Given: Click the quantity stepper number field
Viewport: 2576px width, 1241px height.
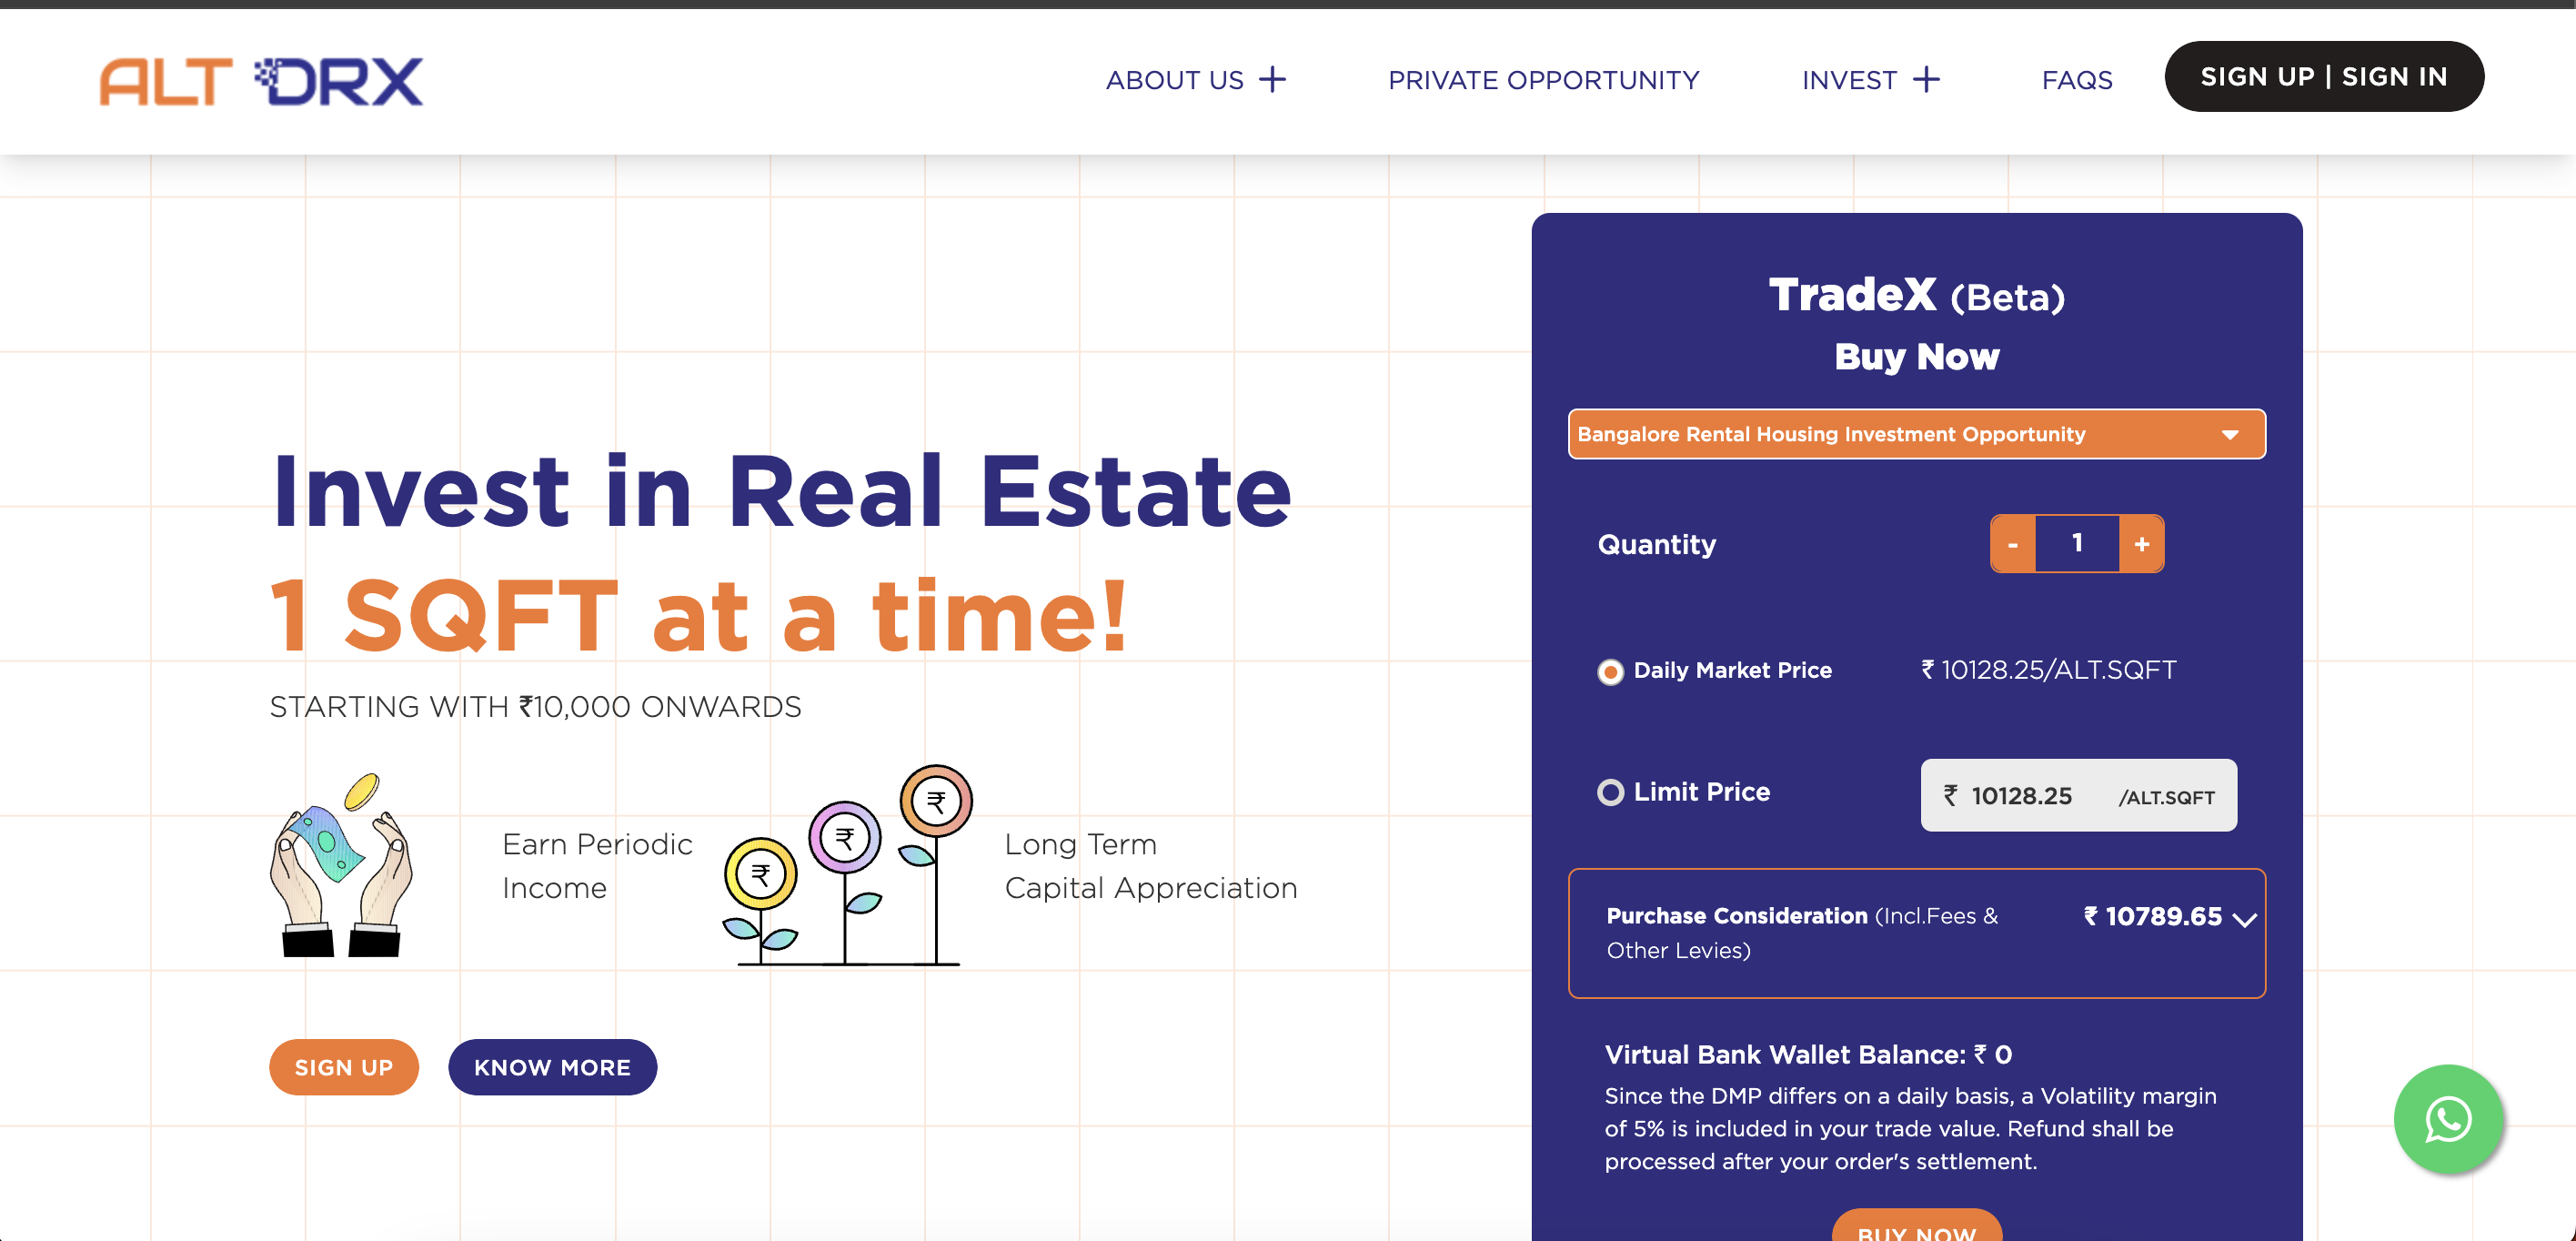Looking at the screenshot, I should tap(2075, 544).
